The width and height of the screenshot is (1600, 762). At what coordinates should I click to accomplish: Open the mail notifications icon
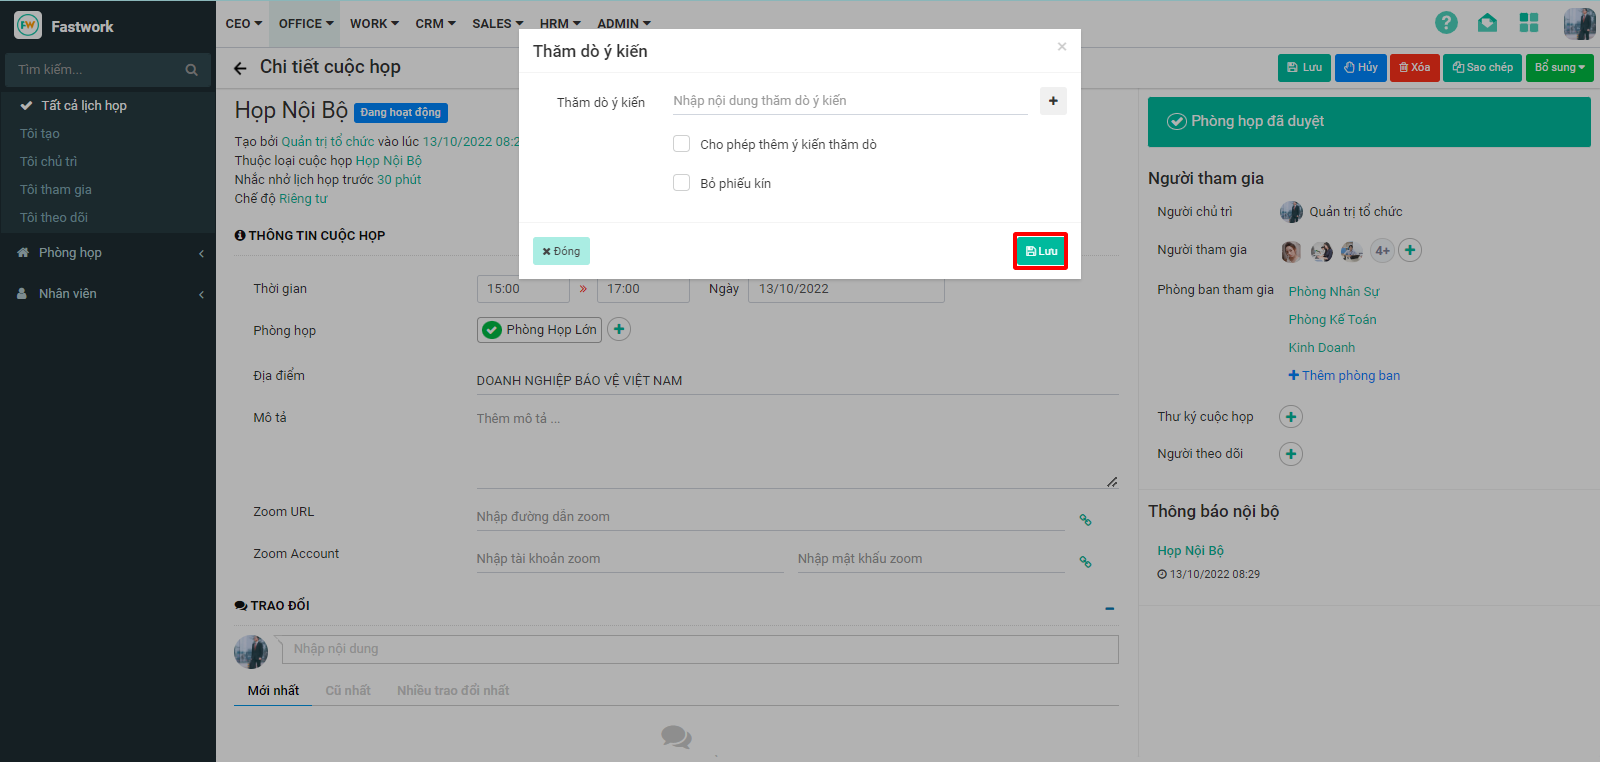click(1487, 23)
